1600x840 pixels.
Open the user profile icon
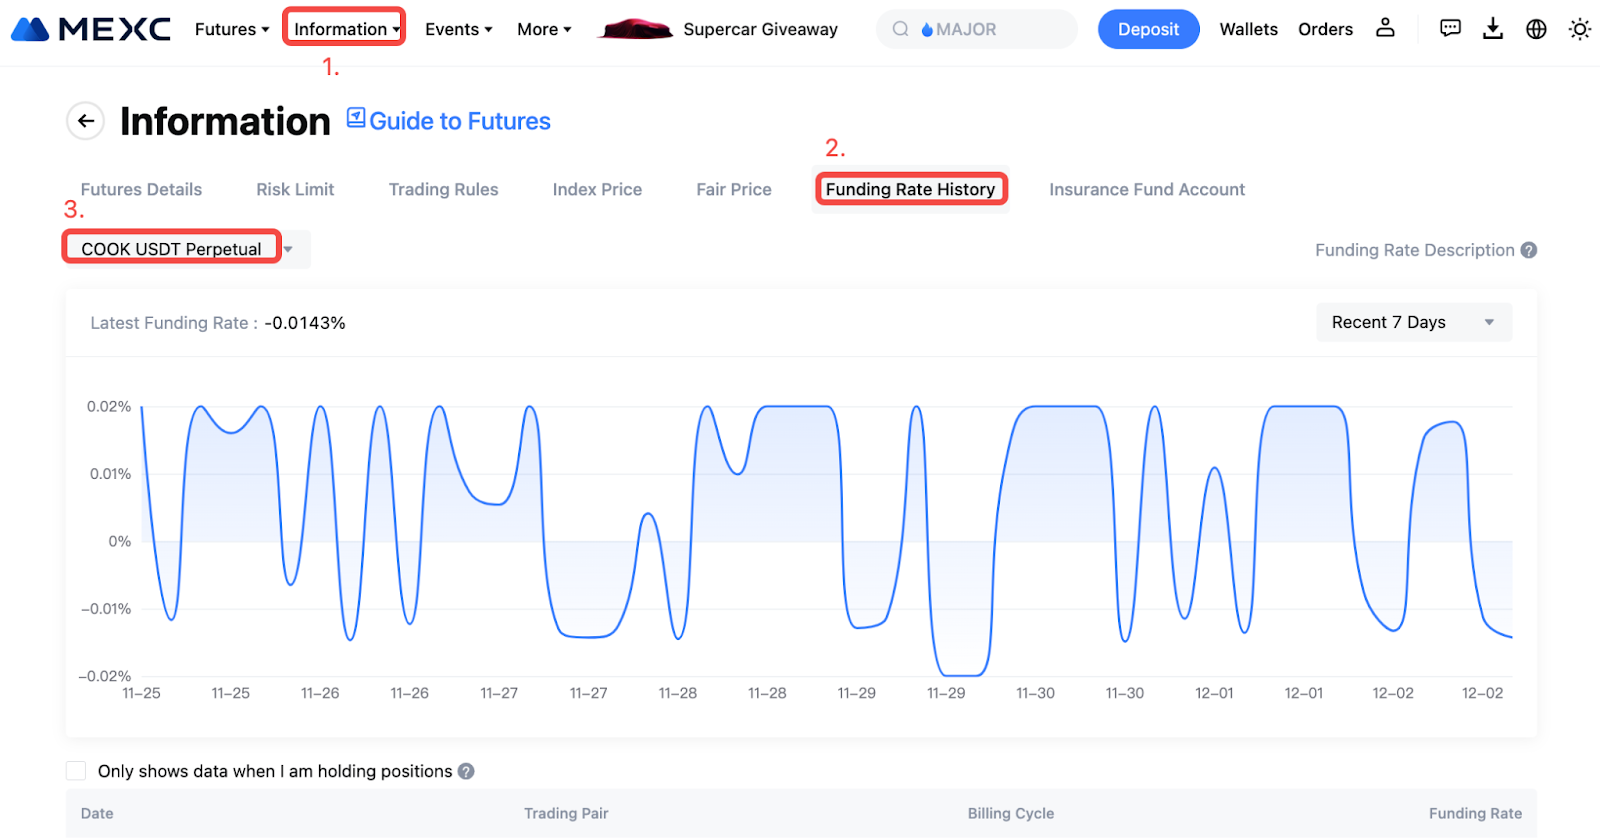tap(1385, 28)
